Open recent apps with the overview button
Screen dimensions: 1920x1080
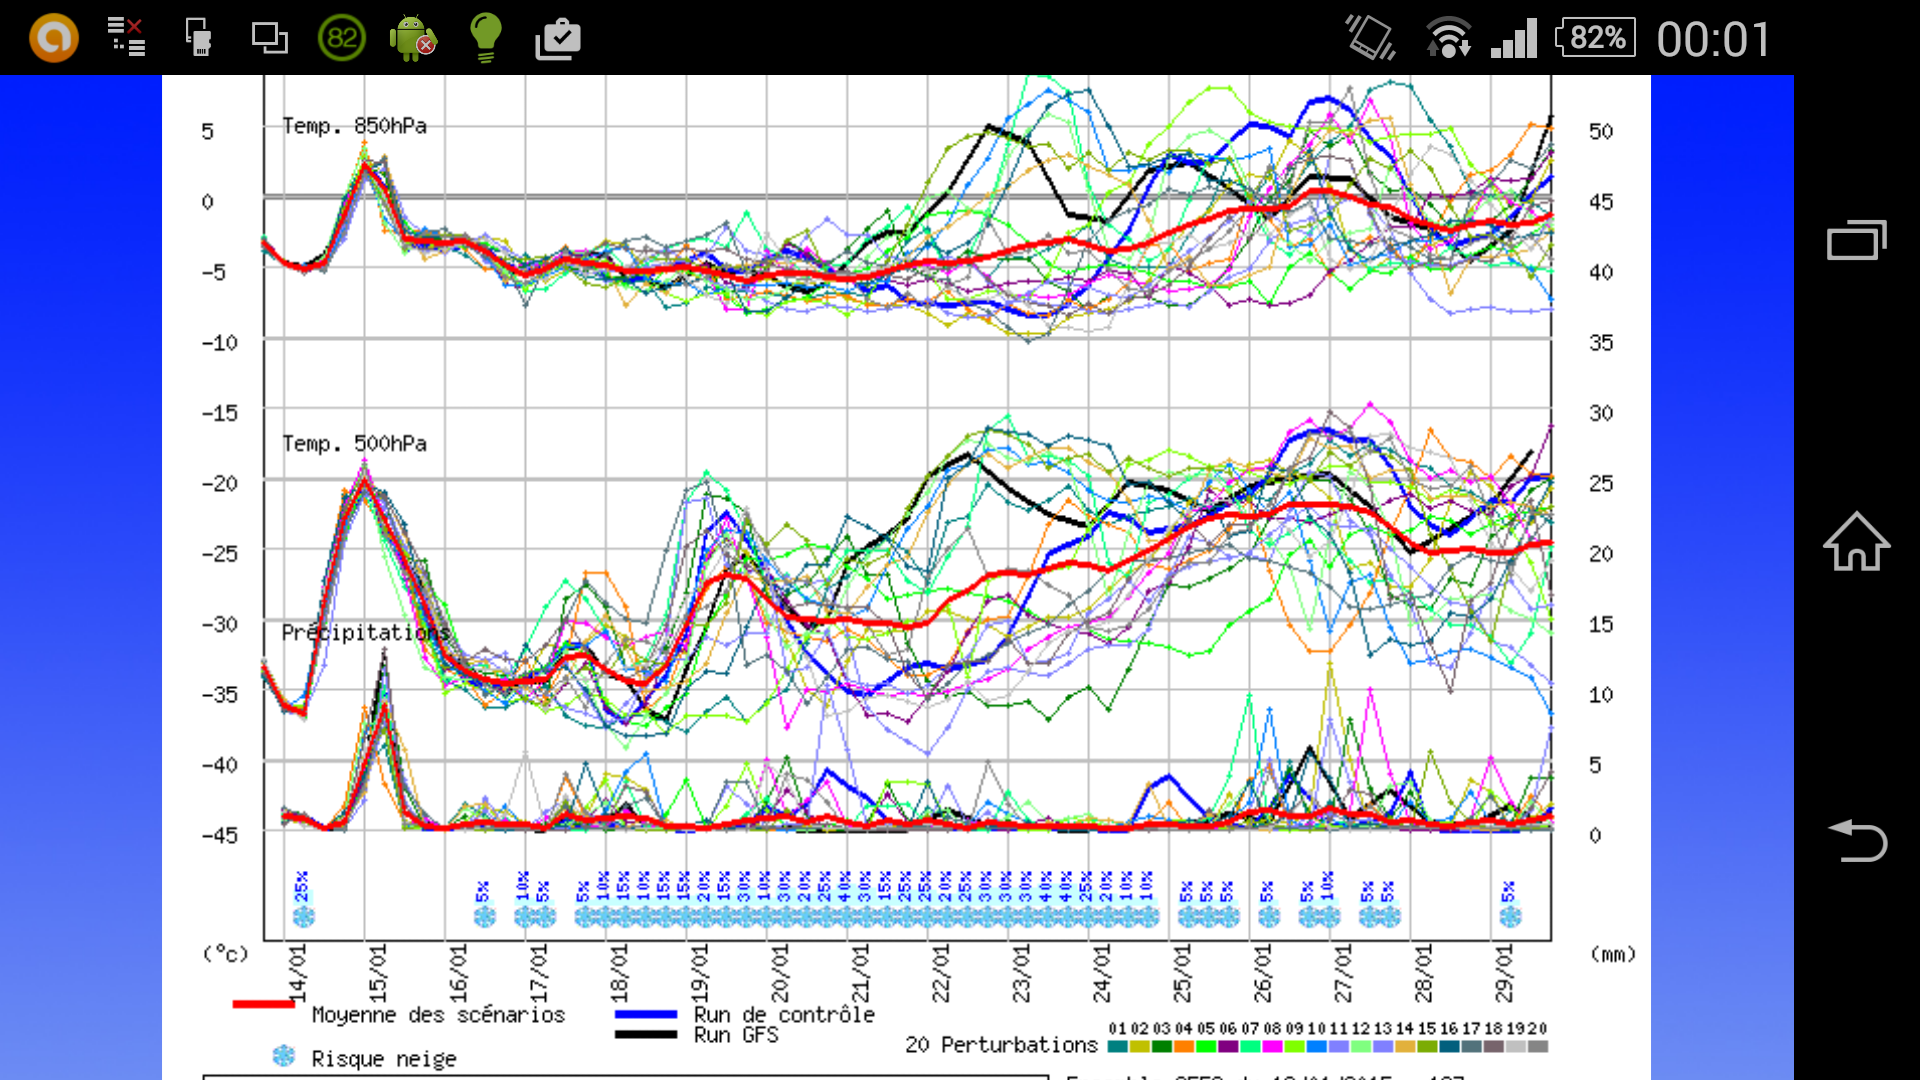(1857, 240)
